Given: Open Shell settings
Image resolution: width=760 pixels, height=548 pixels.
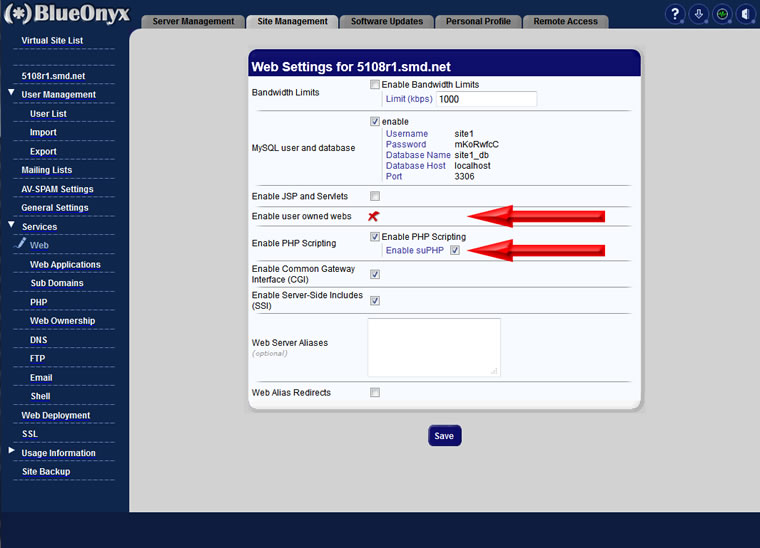Looking at the screenshot, I should [40, 396].
